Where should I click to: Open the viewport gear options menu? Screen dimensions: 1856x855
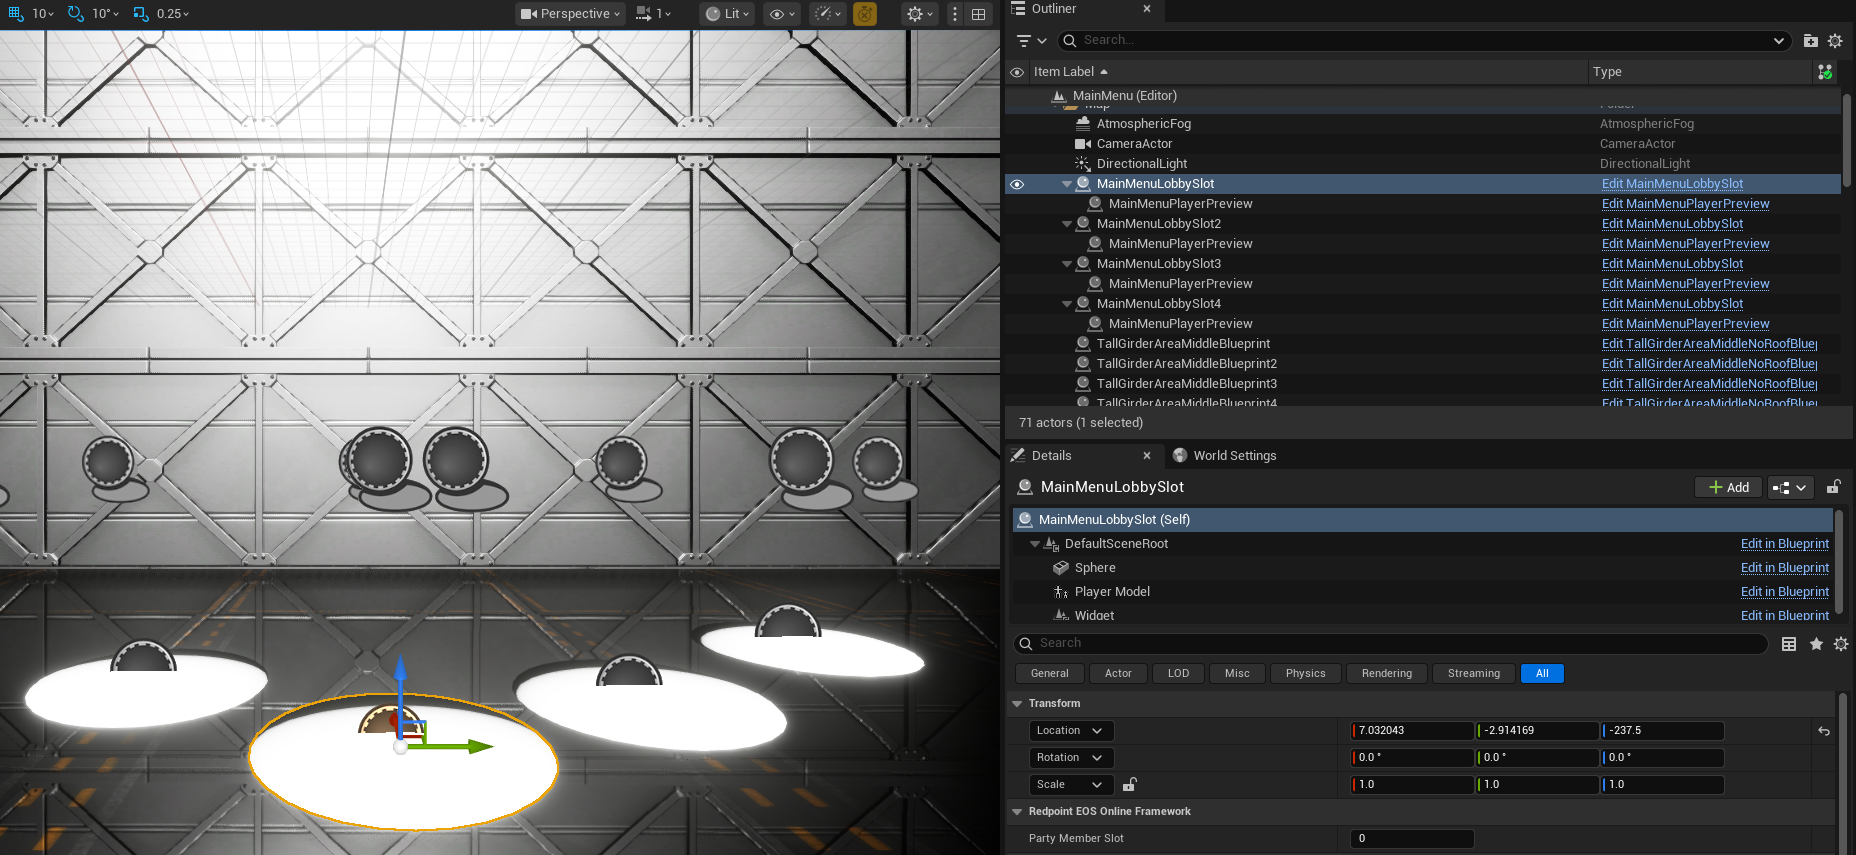click(919, 14)
